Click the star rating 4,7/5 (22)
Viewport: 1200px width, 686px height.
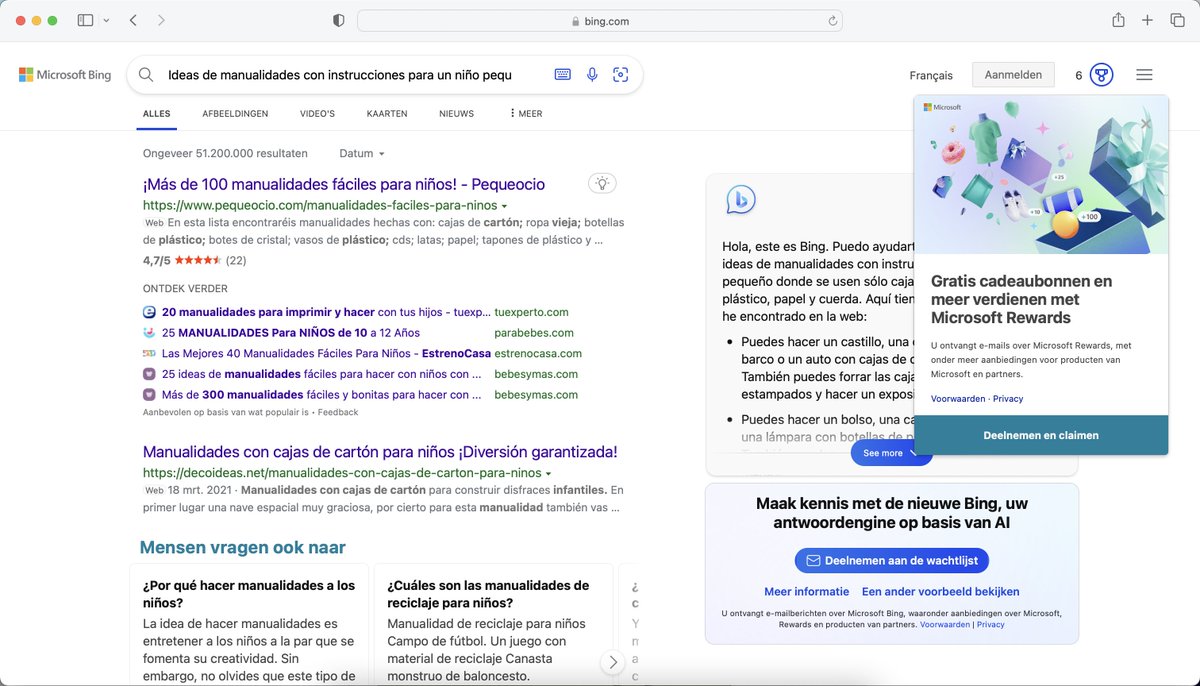point(194,260)
